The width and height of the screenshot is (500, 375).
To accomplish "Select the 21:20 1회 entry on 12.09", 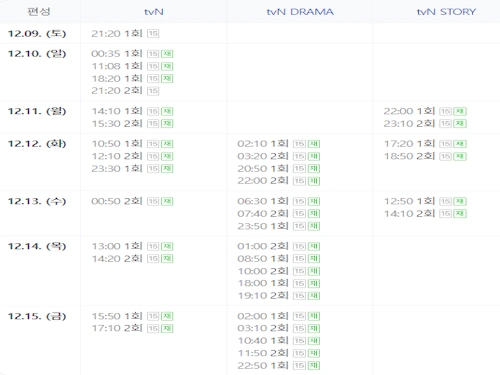I will pos(117,33).
